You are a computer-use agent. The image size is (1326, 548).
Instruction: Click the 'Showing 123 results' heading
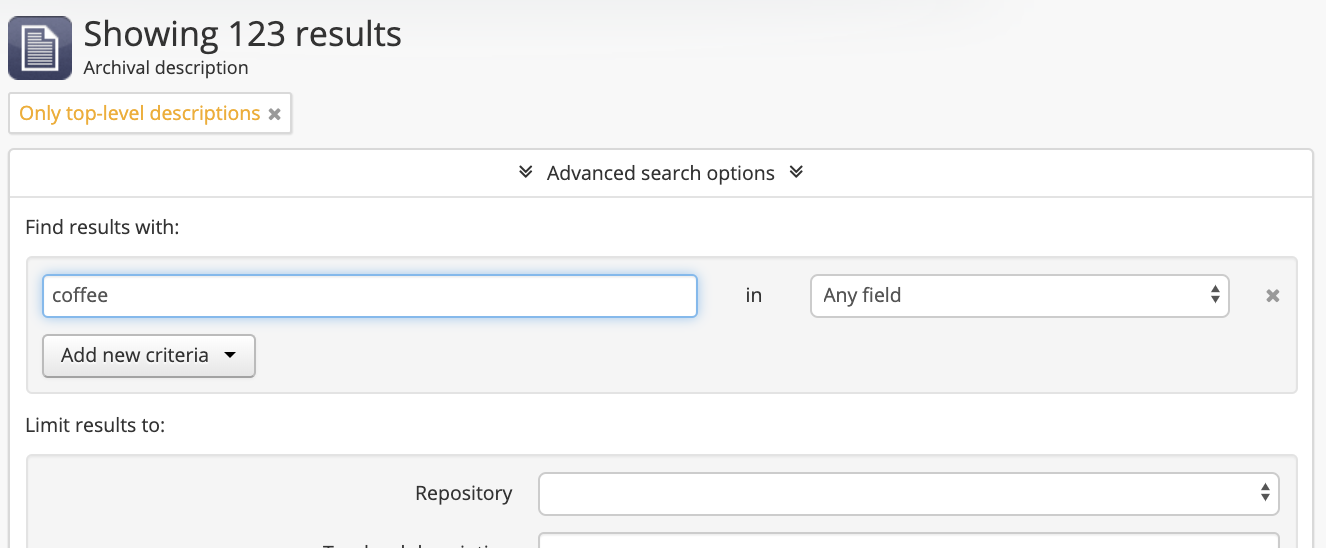pyautogui.click(x=243, y=34)
